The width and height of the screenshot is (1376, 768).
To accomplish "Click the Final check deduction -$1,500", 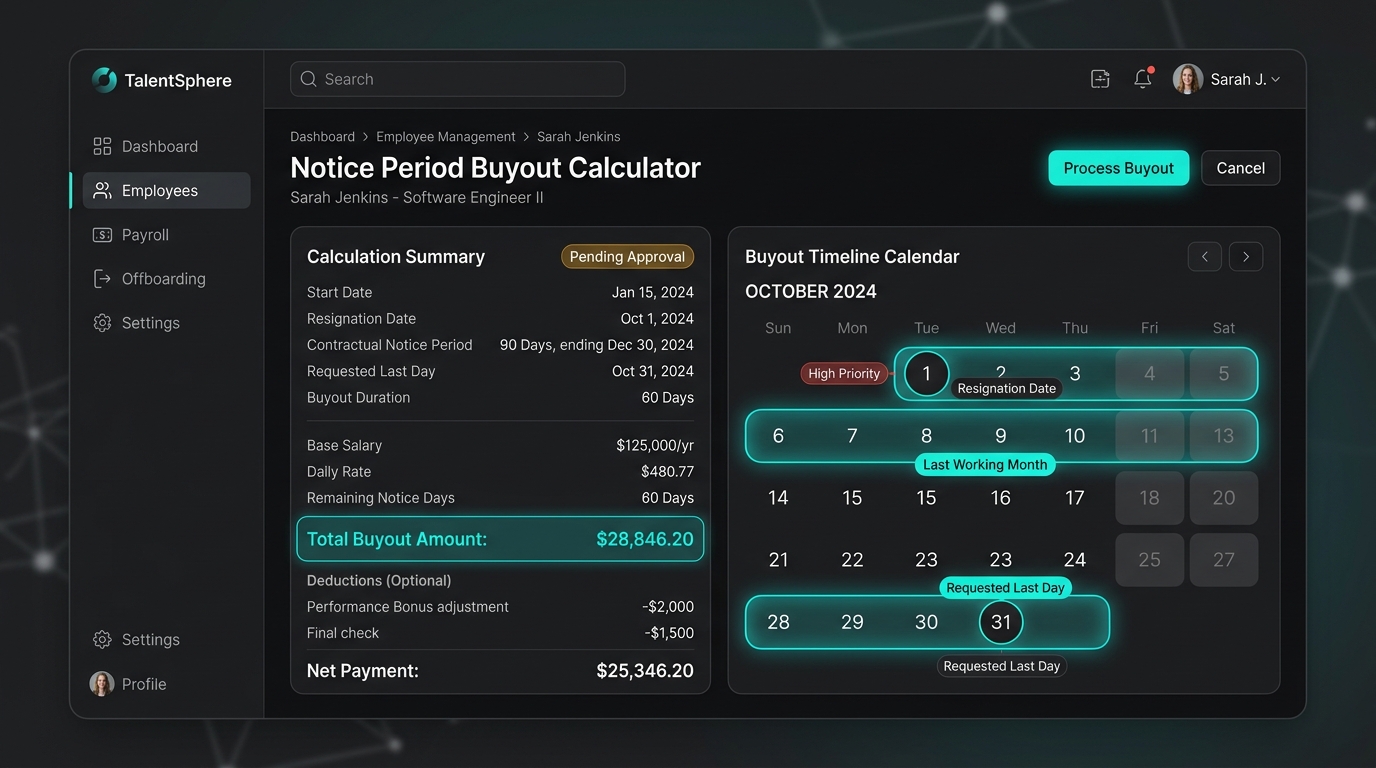I will click(669, 633).
